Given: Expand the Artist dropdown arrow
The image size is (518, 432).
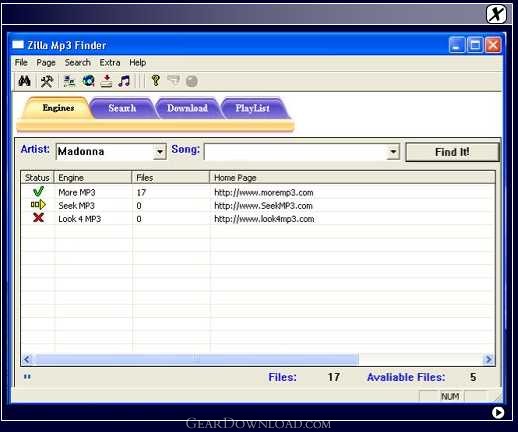Looking at the screenshot, I should coord(160,152).
